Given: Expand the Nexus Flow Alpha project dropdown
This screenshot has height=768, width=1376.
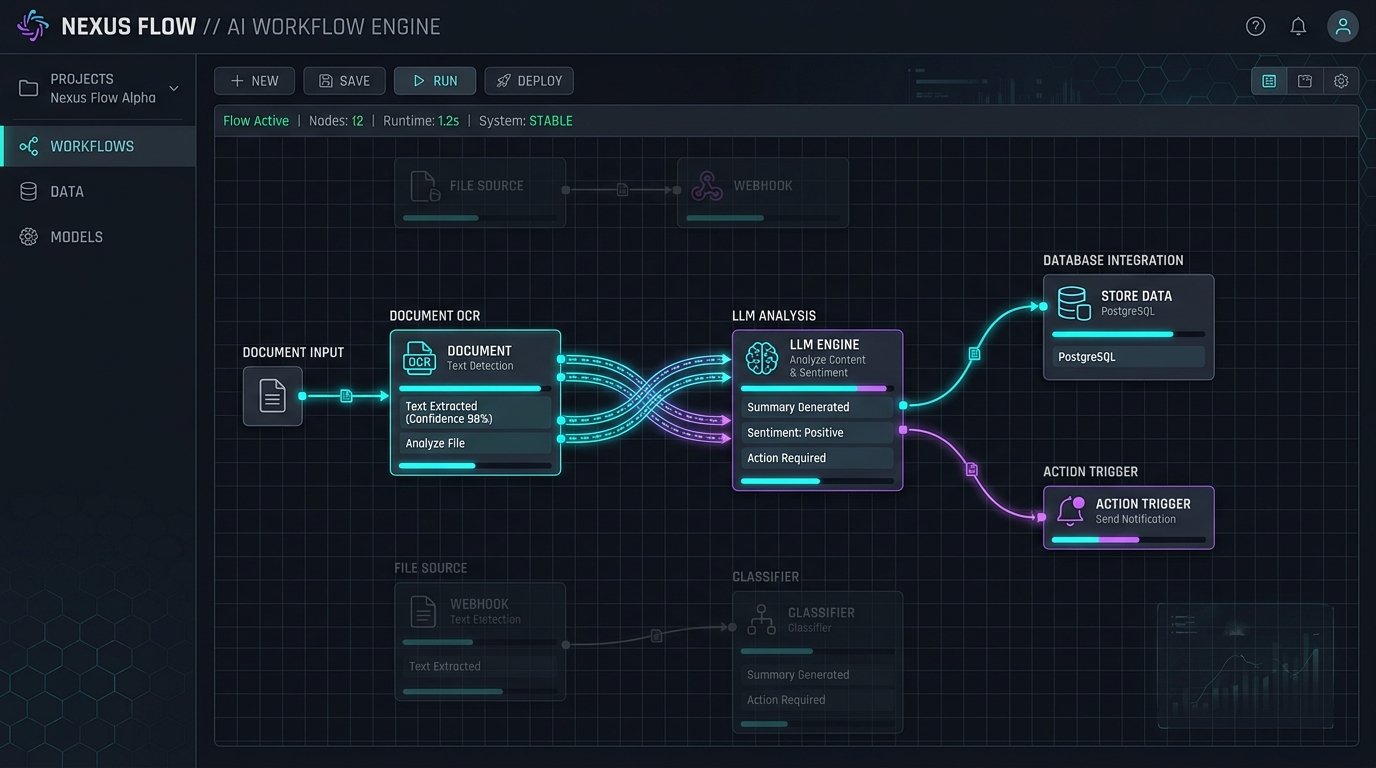Looking at the screenshot, I should (x=174, y=88).
